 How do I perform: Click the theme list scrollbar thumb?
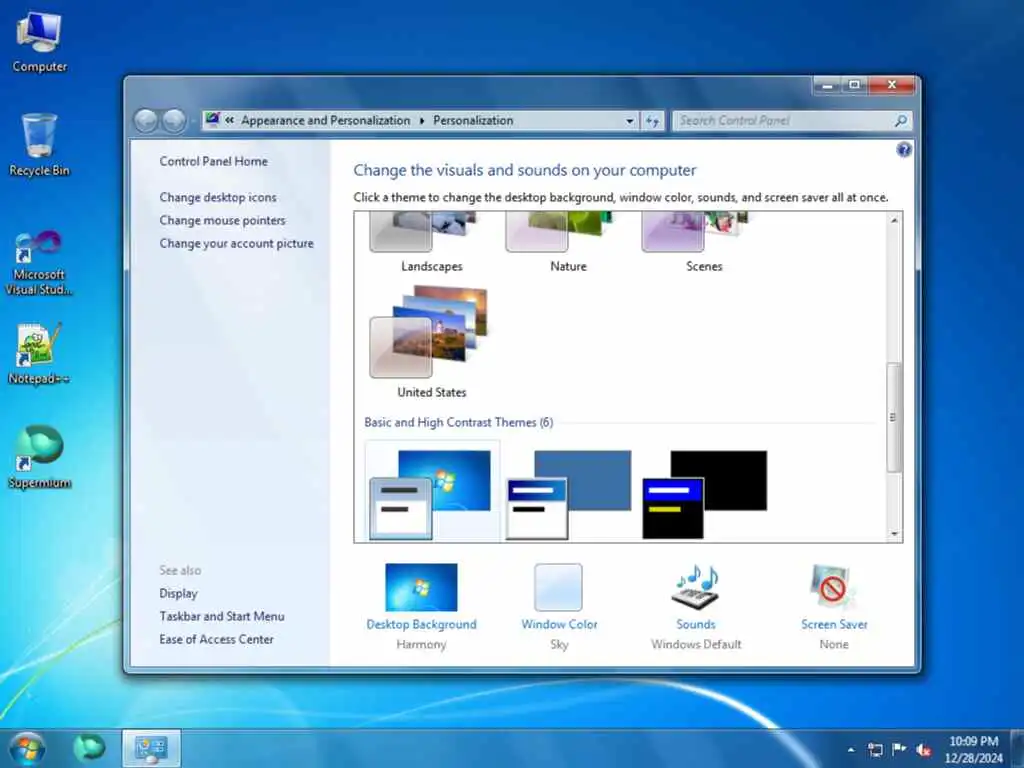click(x=894, y=417)
